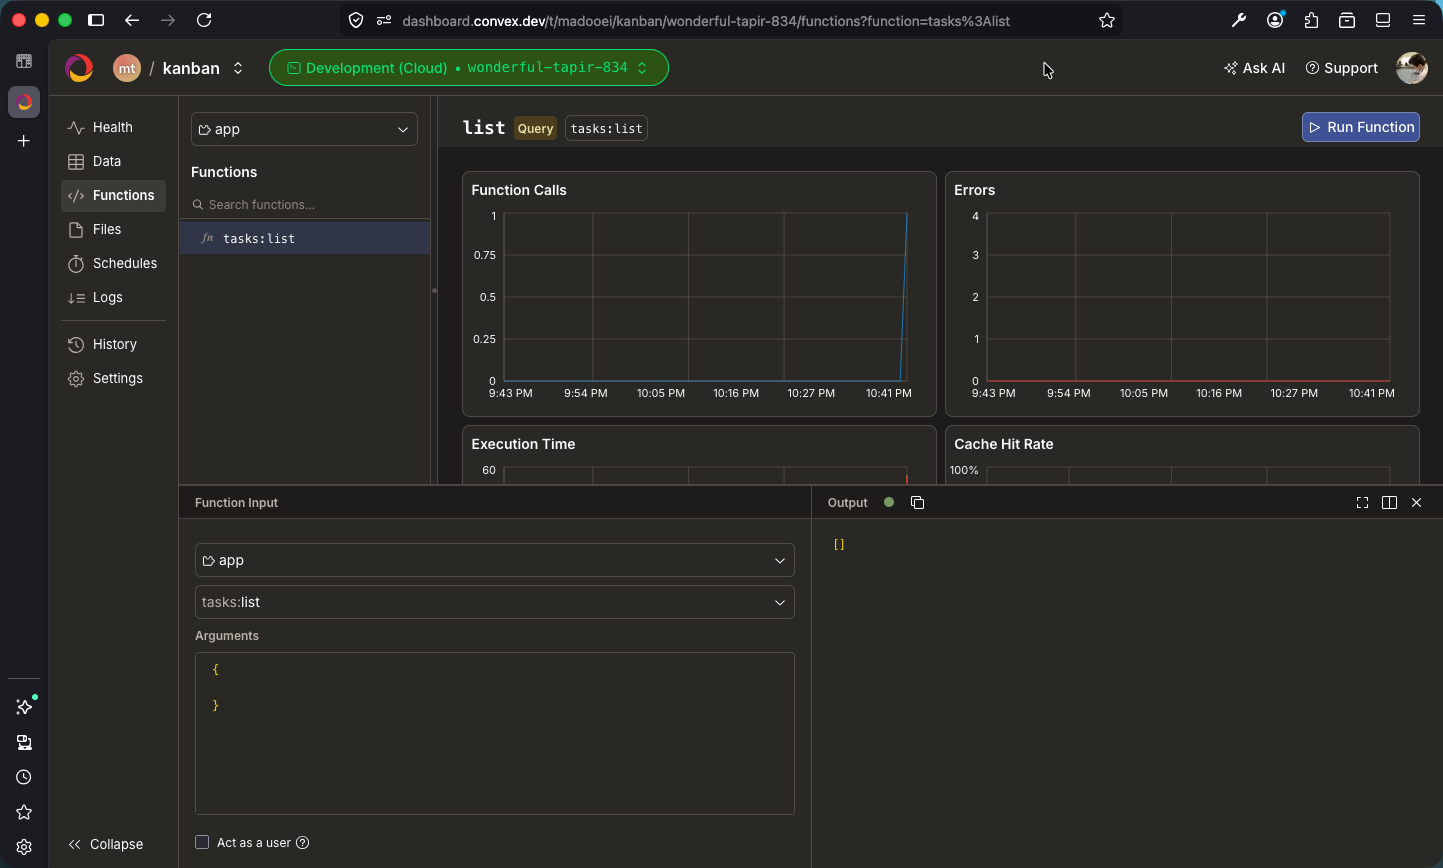Image resolution: width=1443 pixels, height=868 pixels.
Task: Close the function runner panel
Action: [1416, 502]
